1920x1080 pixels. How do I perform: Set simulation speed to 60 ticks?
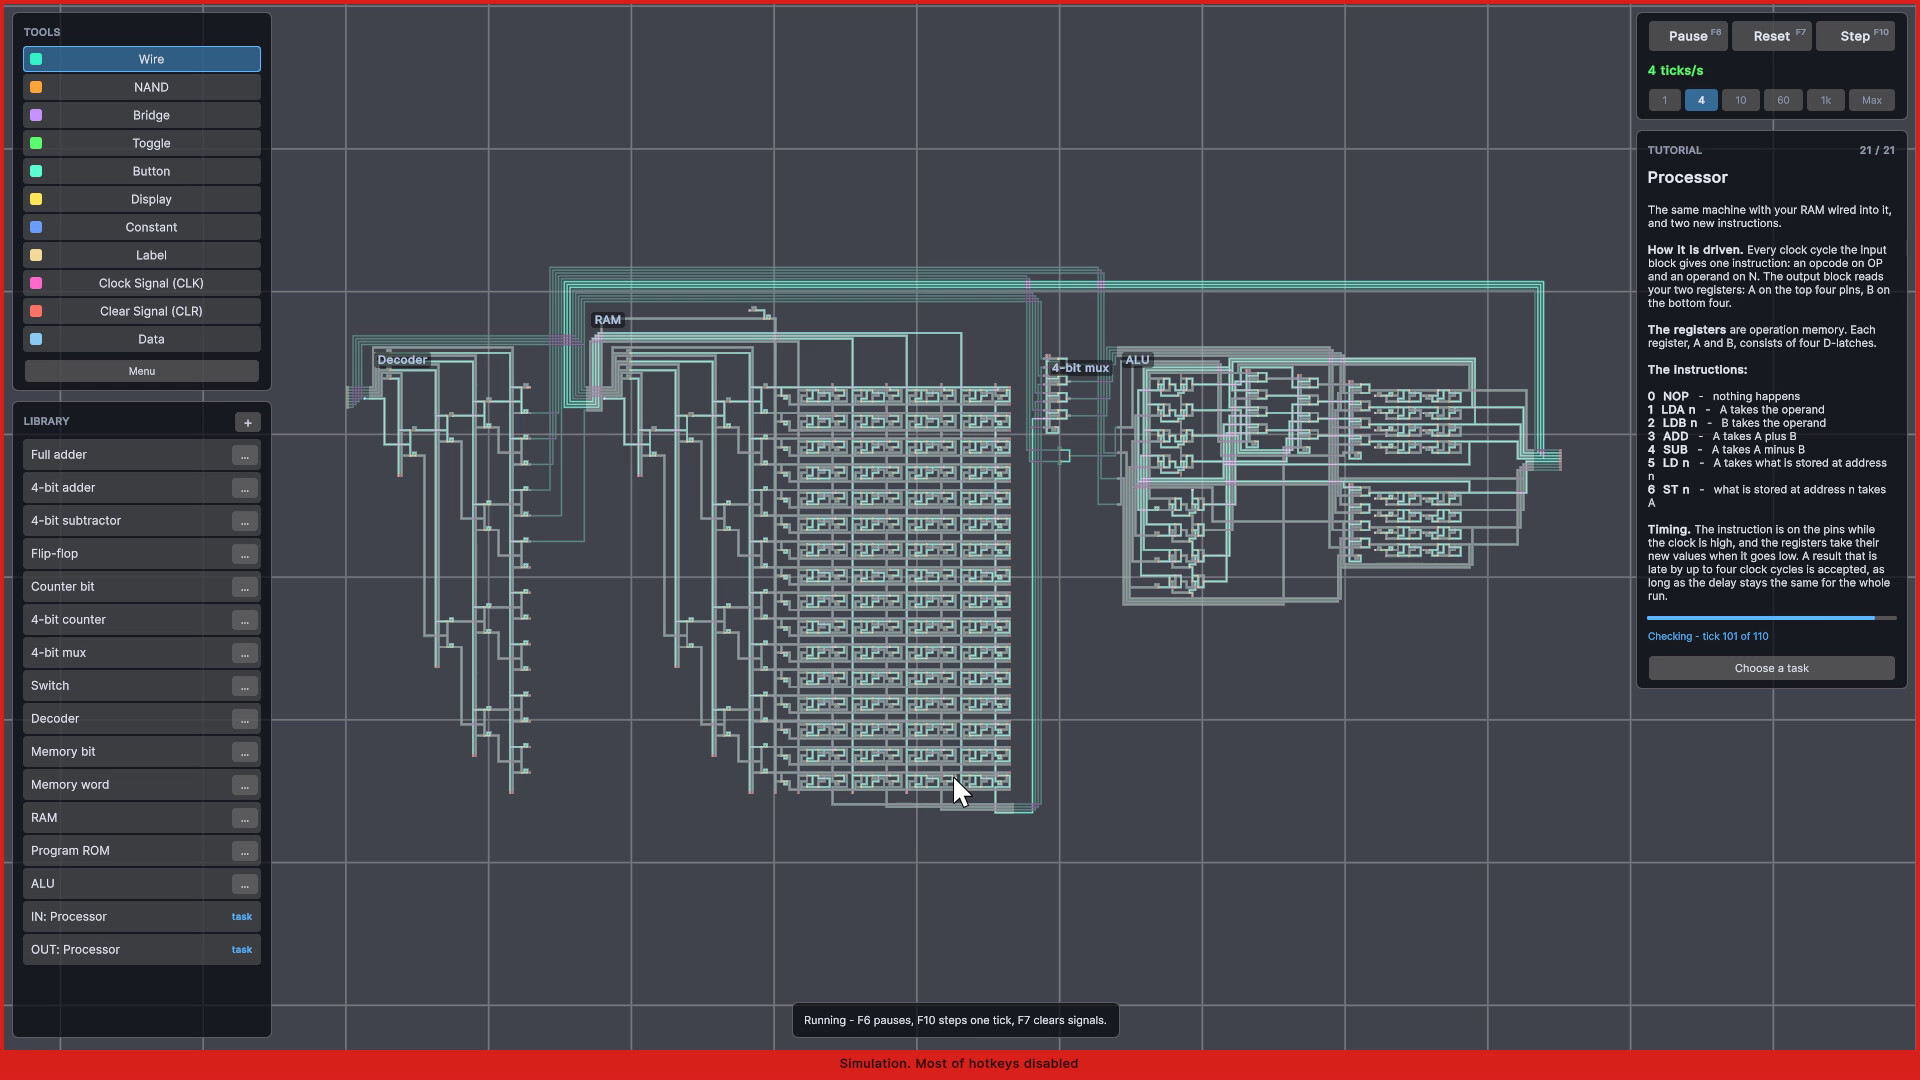tap(1782, 100)
